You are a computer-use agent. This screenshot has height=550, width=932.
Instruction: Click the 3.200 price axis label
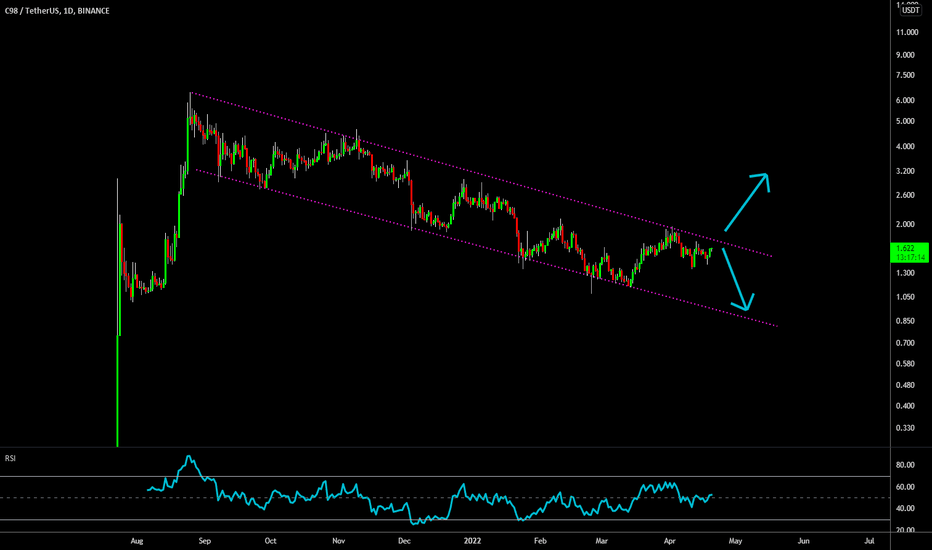tap(905, 171)
